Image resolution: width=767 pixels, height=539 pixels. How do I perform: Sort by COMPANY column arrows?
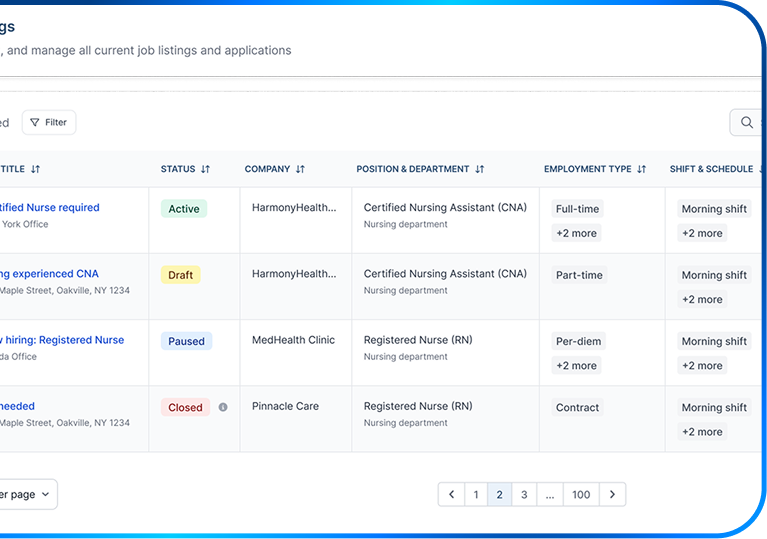[x=300, y=169]
